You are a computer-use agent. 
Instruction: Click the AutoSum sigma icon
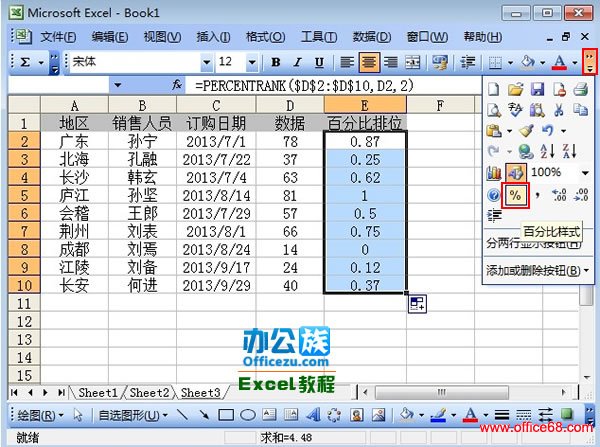pyautogui.click(x=25, y=62)
